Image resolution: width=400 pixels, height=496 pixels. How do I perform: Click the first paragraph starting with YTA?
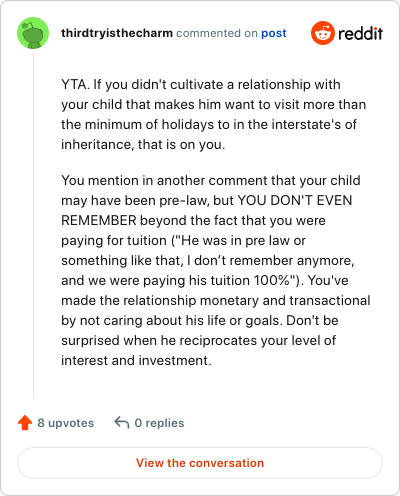point(214,114)
